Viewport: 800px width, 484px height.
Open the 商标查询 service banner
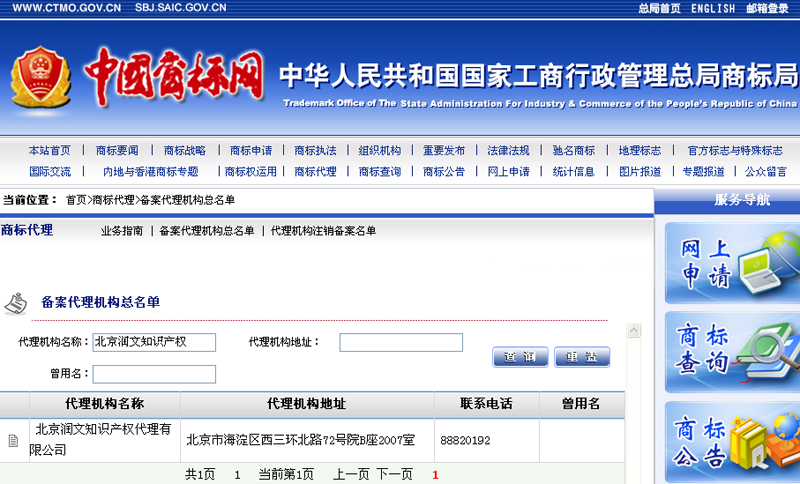732,352
